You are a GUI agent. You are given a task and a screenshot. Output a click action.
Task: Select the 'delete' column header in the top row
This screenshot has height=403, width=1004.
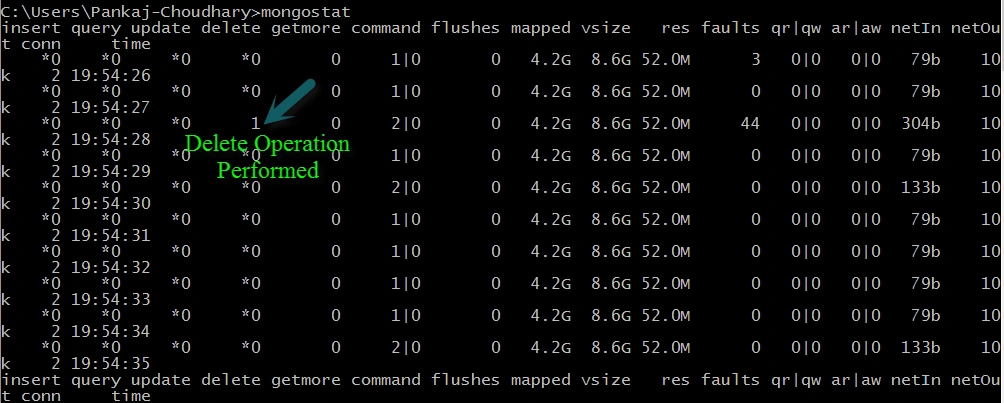(231, 28)
